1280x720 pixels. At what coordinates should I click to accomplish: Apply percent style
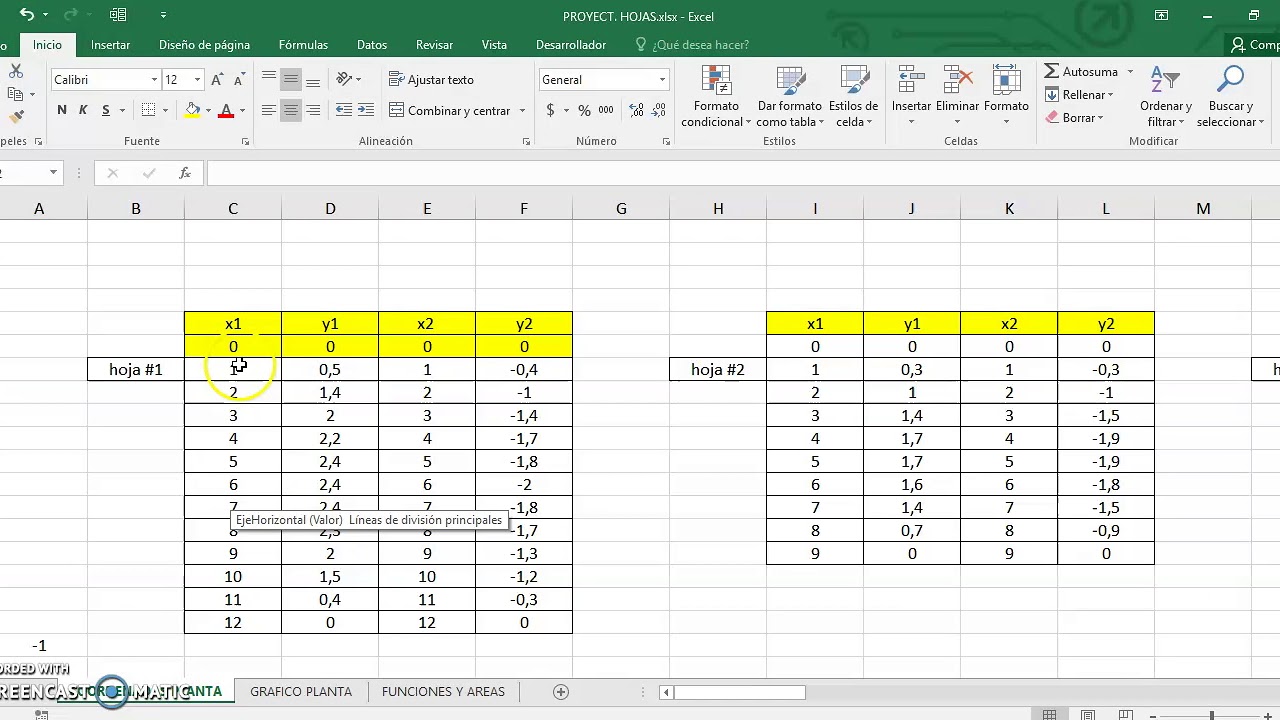(584, 110)
